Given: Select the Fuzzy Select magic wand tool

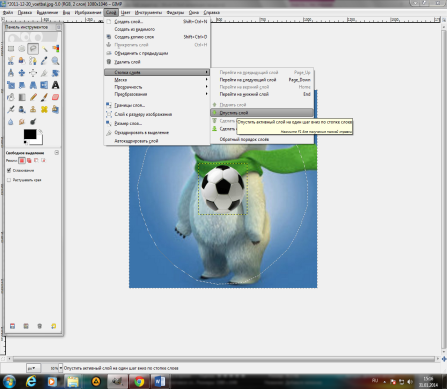Looking at the screenshot, I should [44, 49].
